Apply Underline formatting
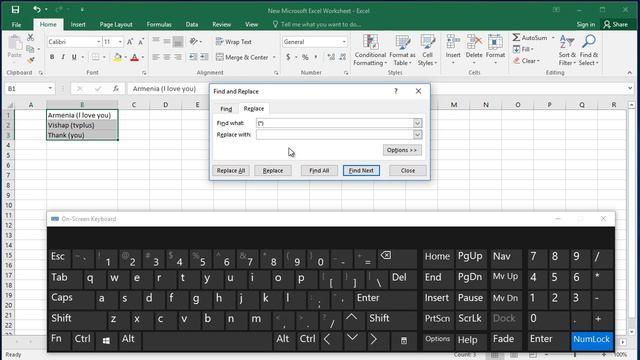 coord(74,57)
